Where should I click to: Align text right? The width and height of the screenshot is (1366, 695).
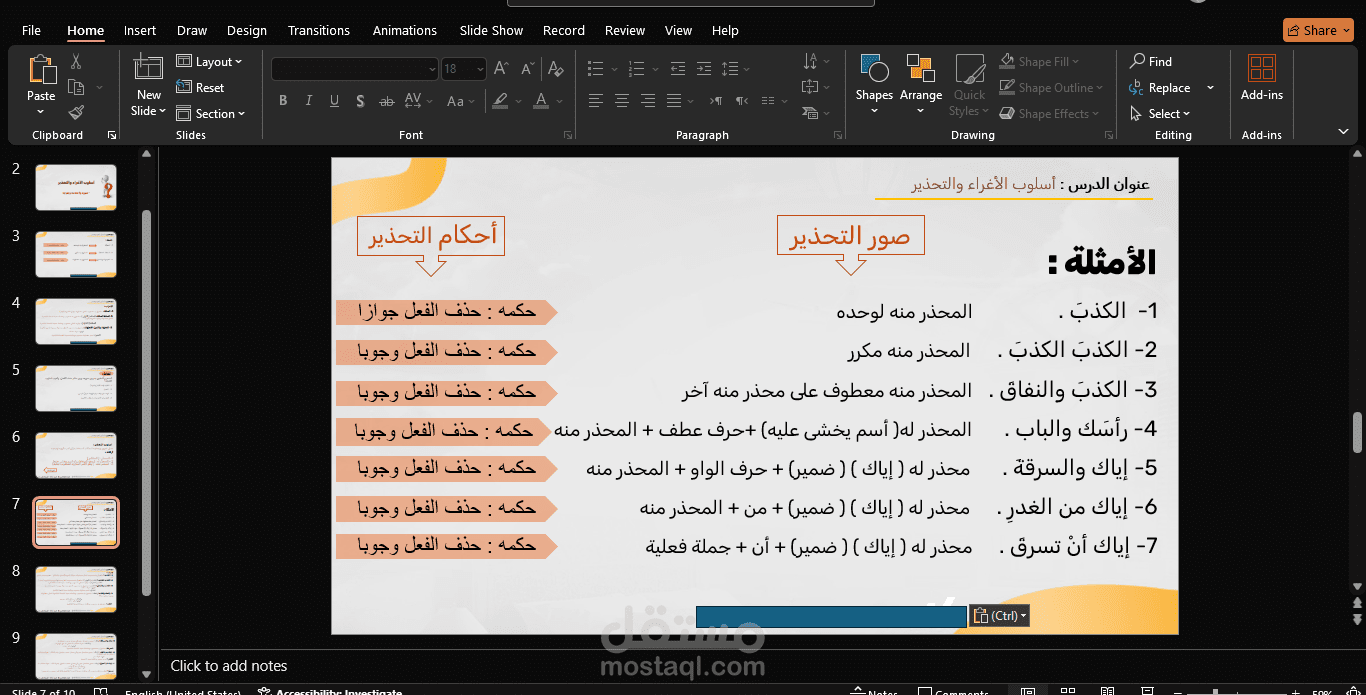point(648,101)
